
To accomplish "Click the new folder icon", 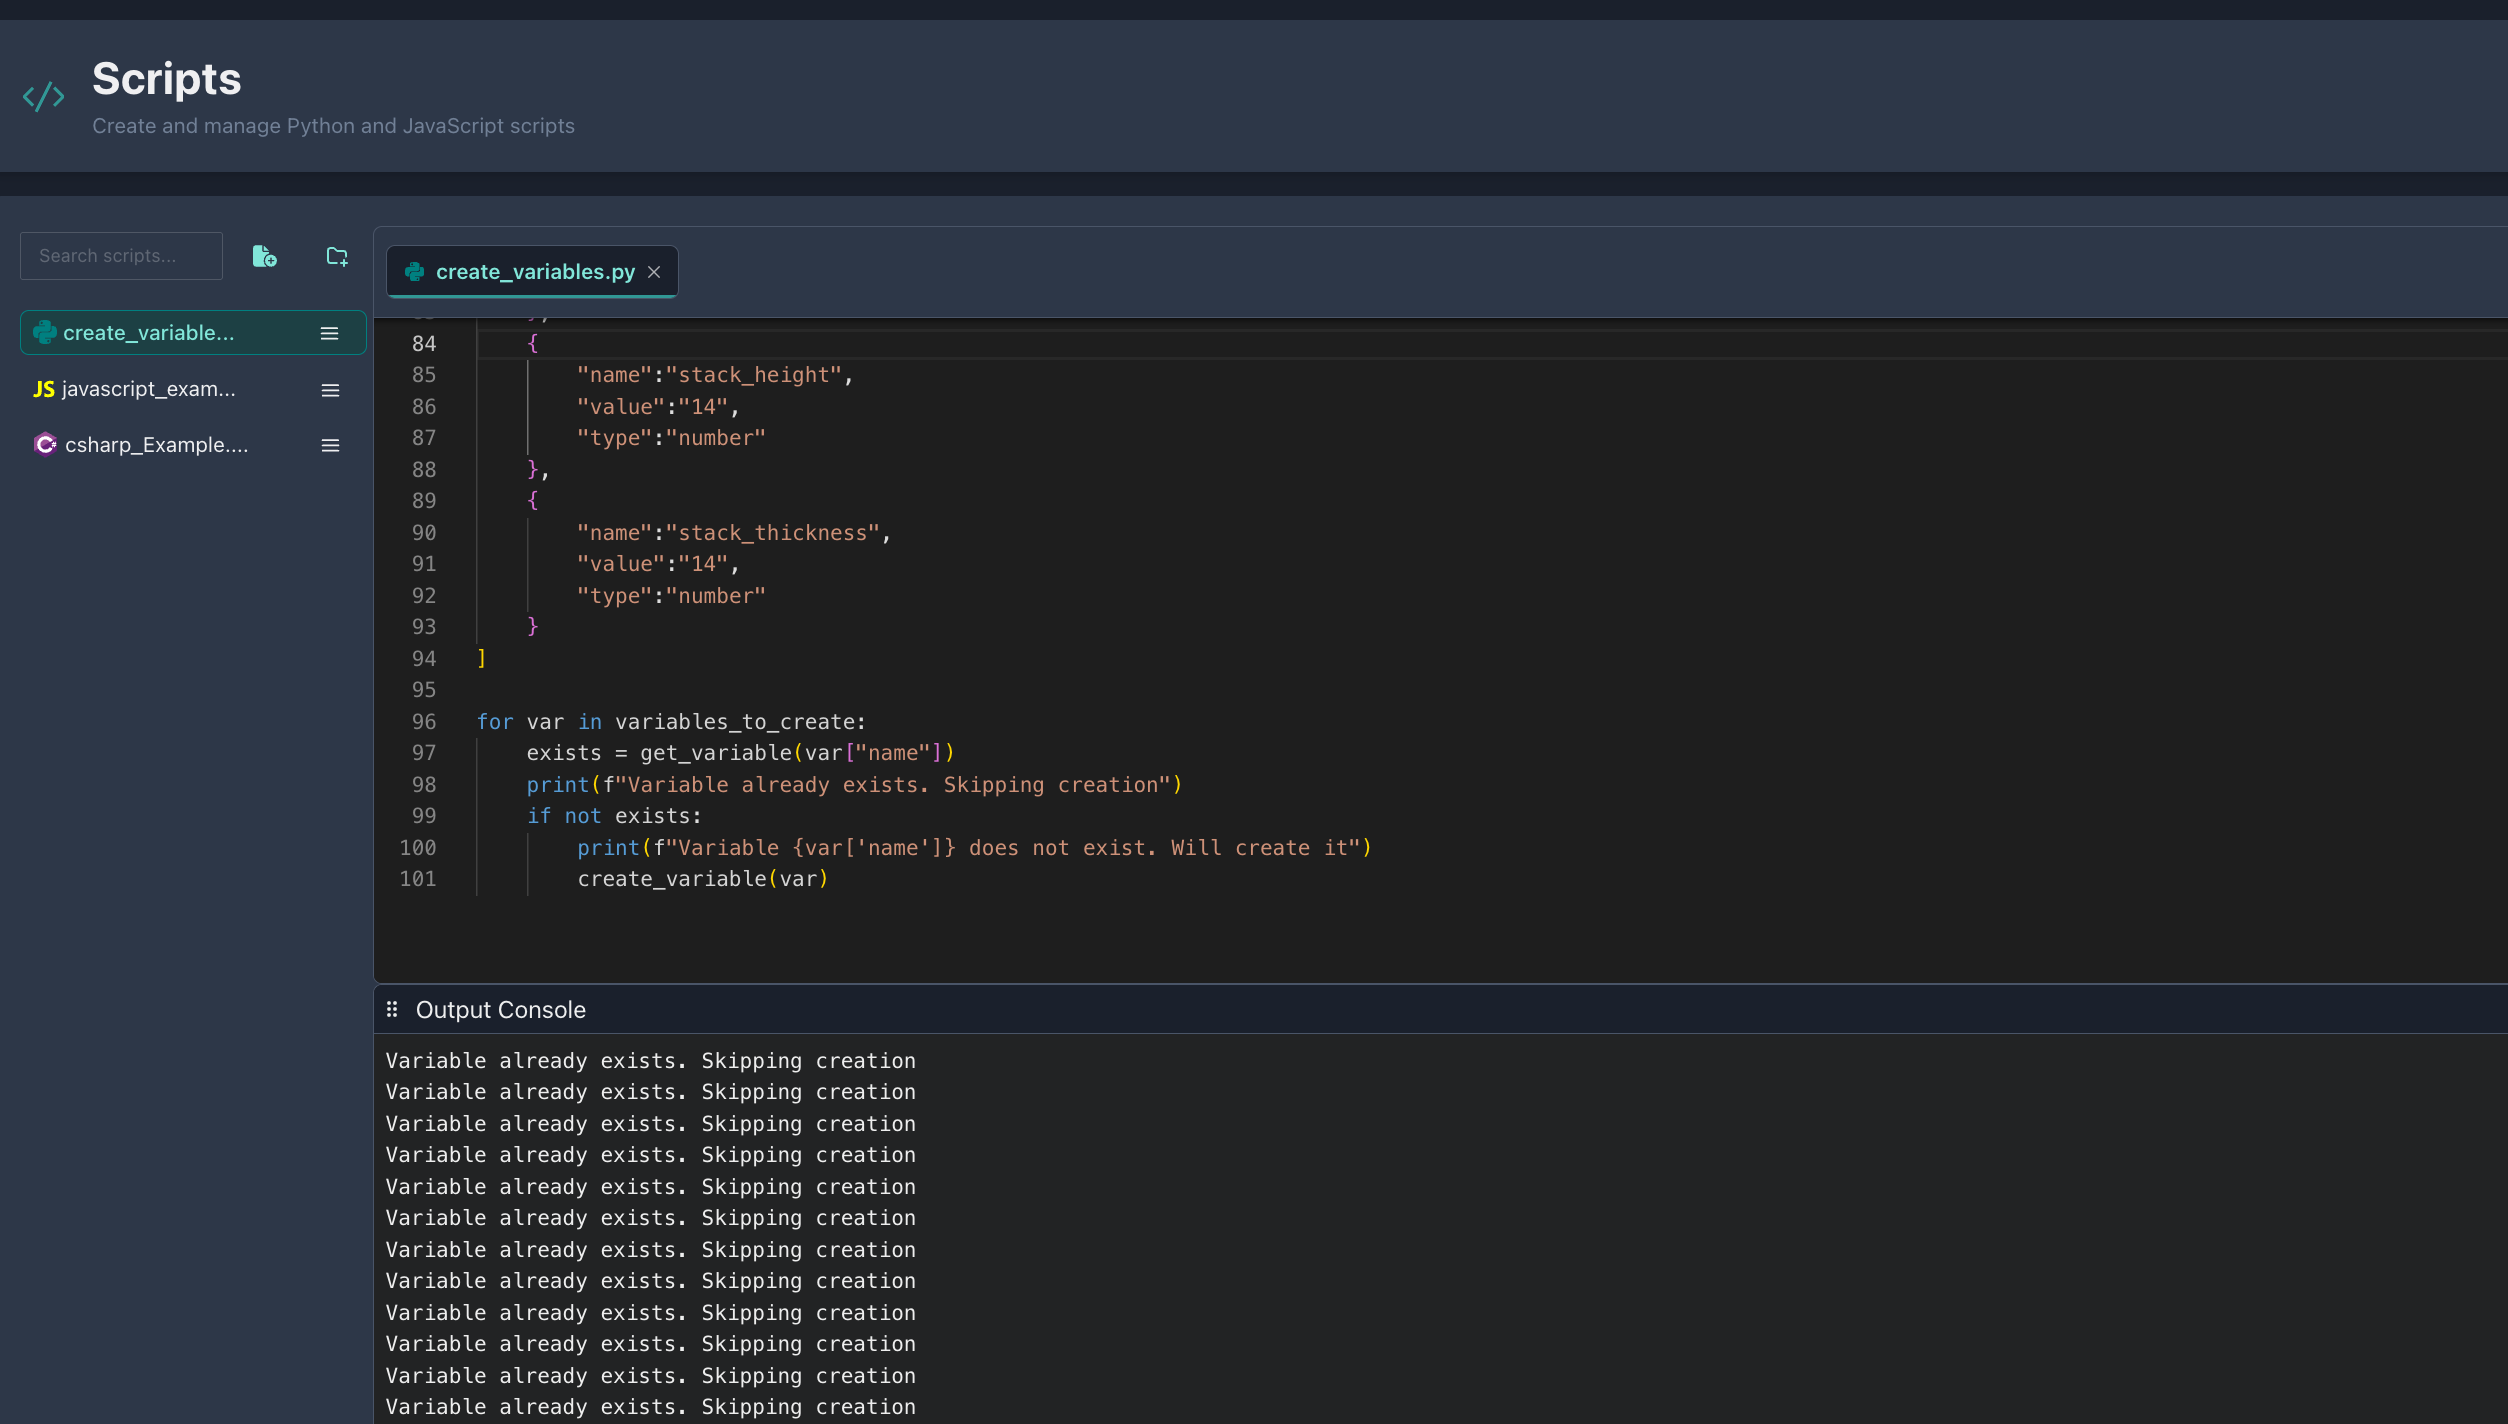I will point(337,256).
